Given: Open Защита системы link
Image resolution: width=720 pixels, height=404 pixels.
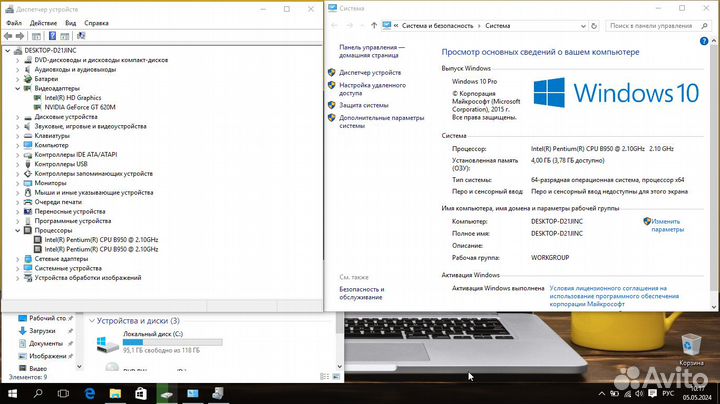Looking at the screenshot, I should click(364, 105).
